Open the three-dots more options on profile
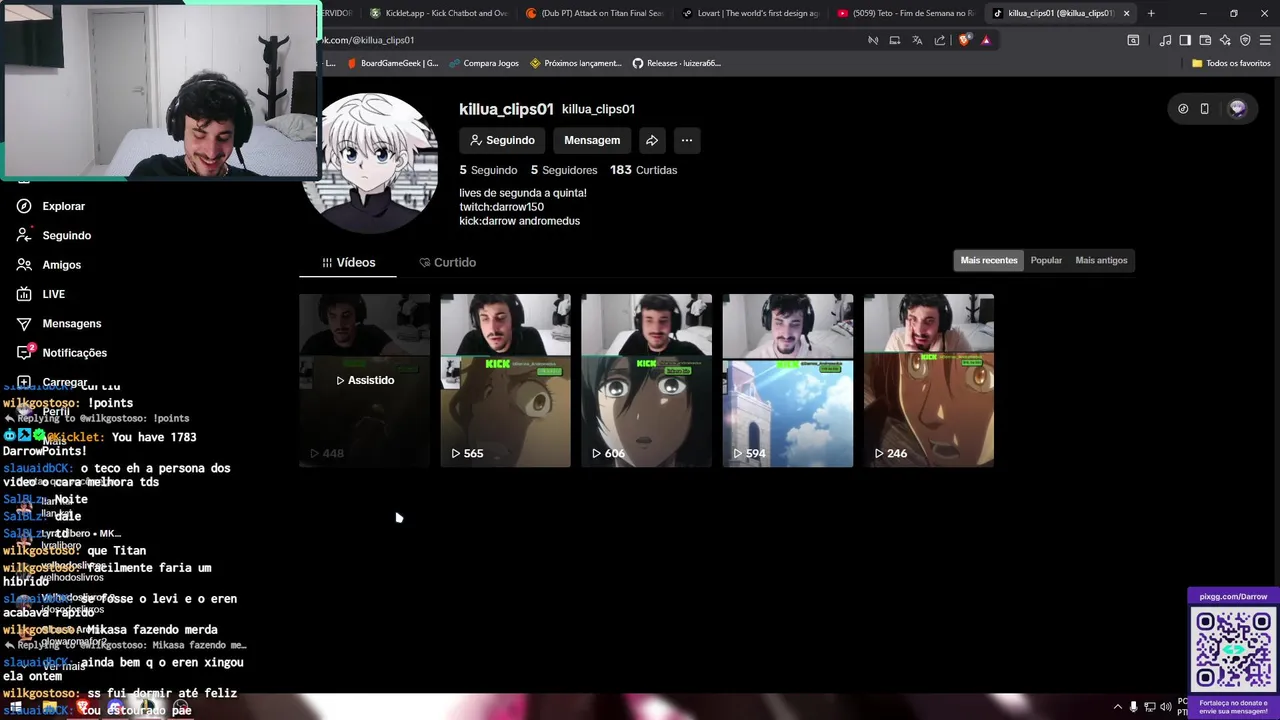Screen dimensions: 1280x720 (687, 140)
